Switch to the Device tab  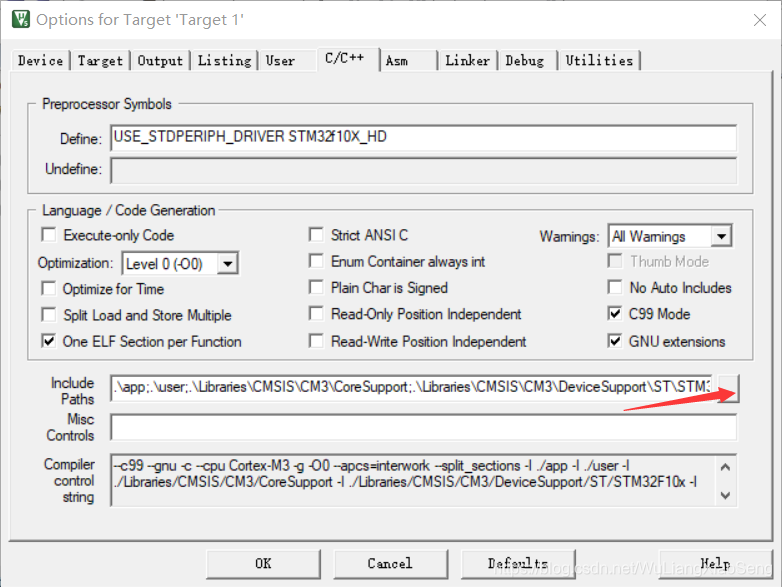pyautogui.click(x=40, y=61)
